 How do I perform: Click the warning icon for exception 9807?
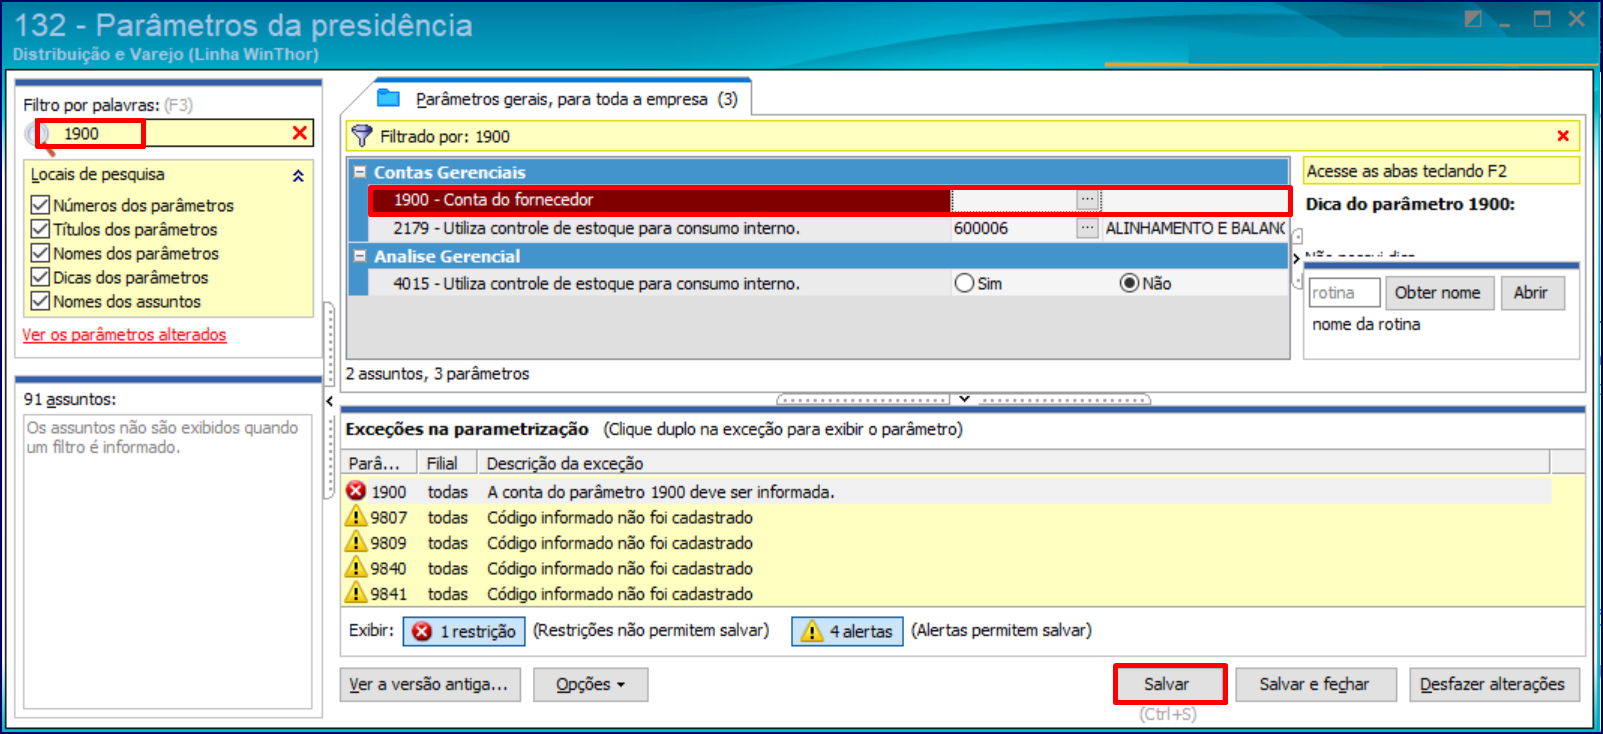pyautogui.click(x=356, y=516)
